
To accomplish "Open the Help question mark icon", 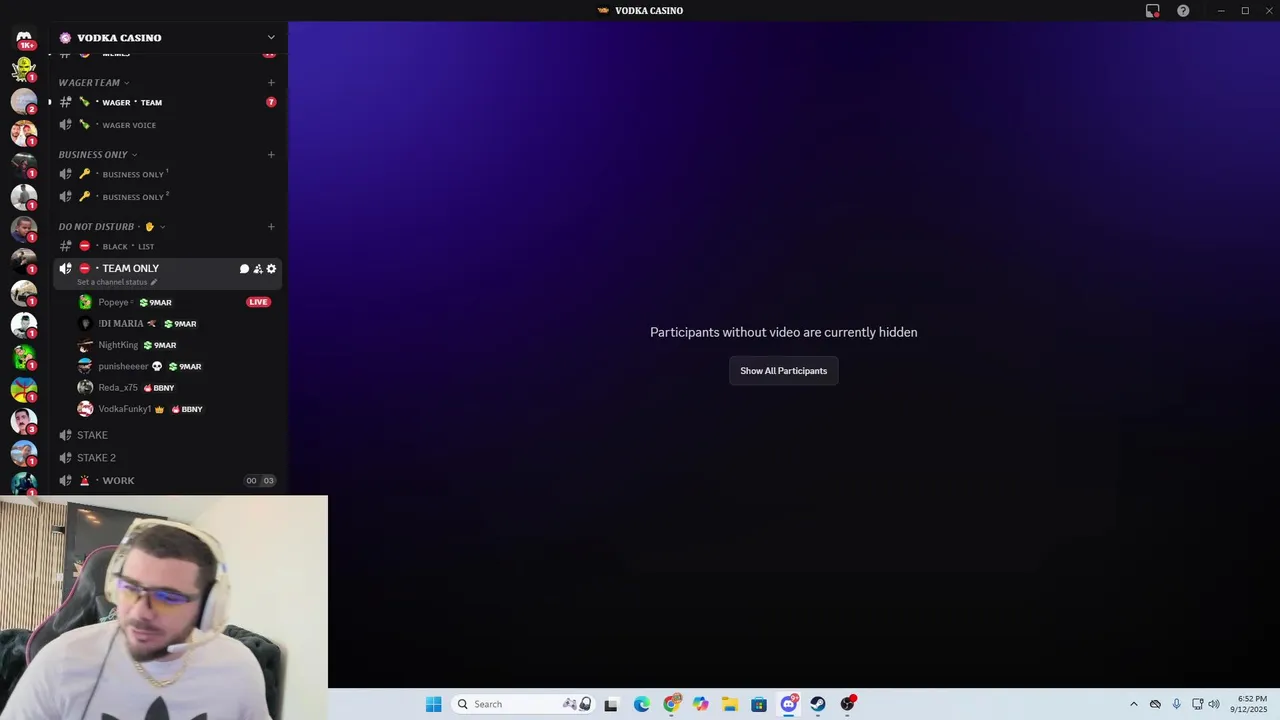I will coord(1184,11).
